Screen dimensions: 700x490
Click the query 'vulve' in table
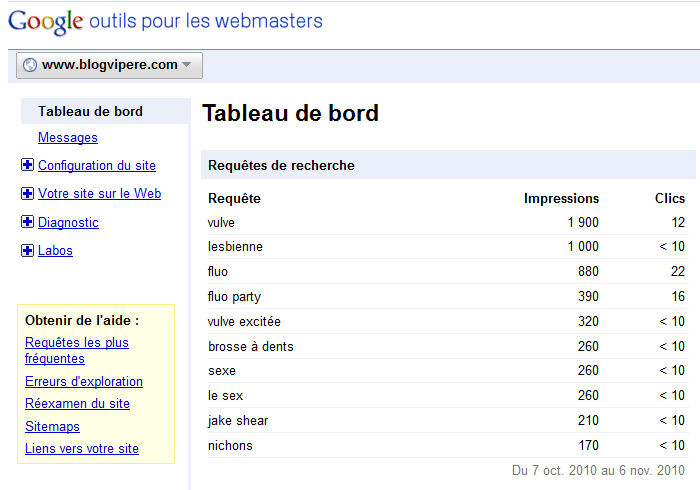[x=221, y=222]
